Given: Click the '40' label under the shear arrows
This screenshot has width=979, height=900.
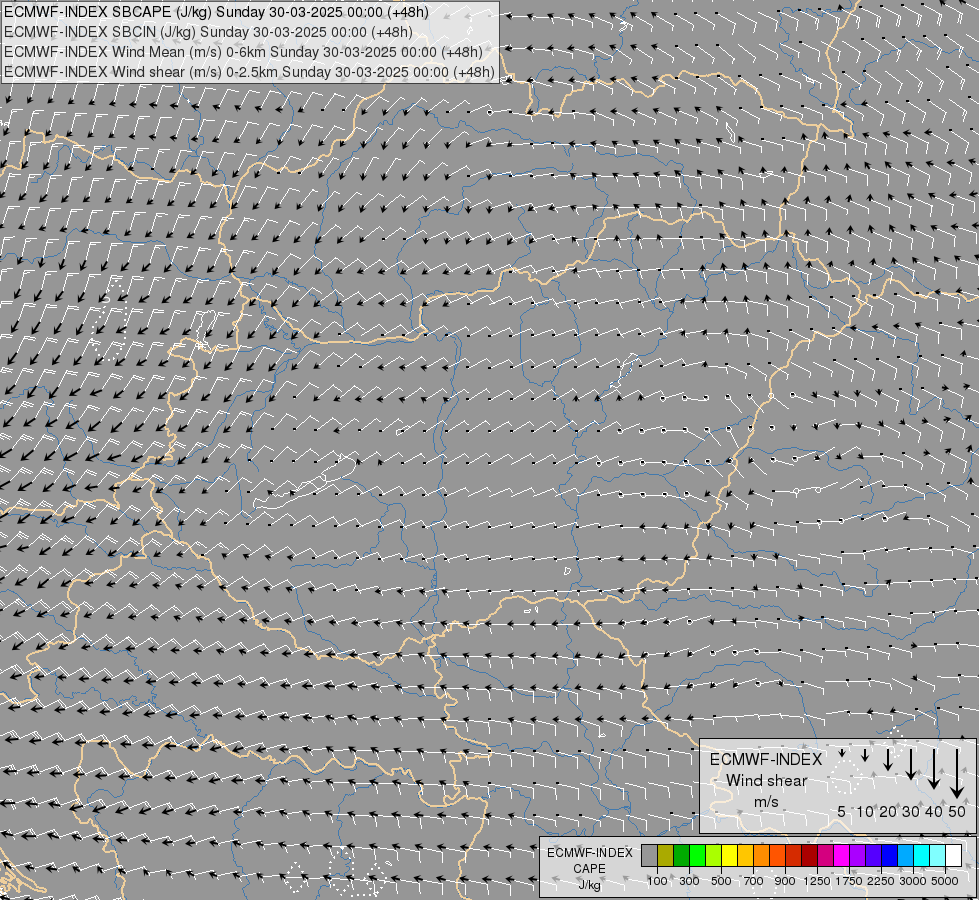Looking at the screenshot, I should point(933,811).
